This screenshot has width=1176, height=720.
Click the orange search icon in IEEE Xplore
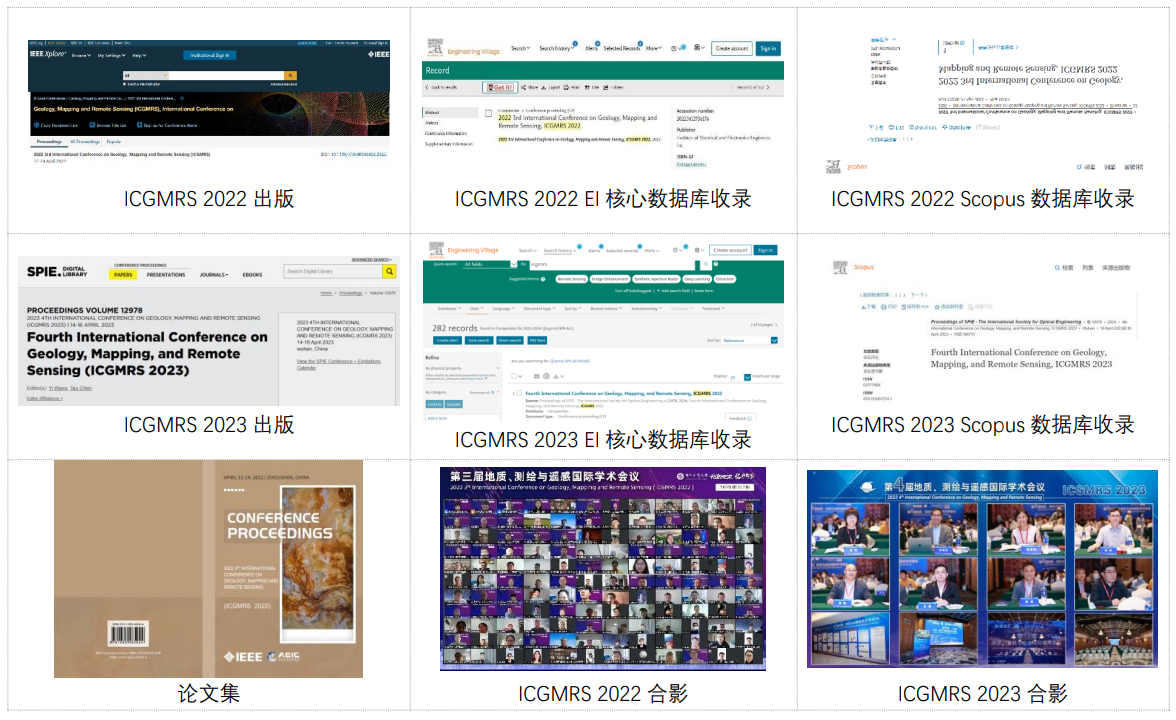(x=291, y=76)
